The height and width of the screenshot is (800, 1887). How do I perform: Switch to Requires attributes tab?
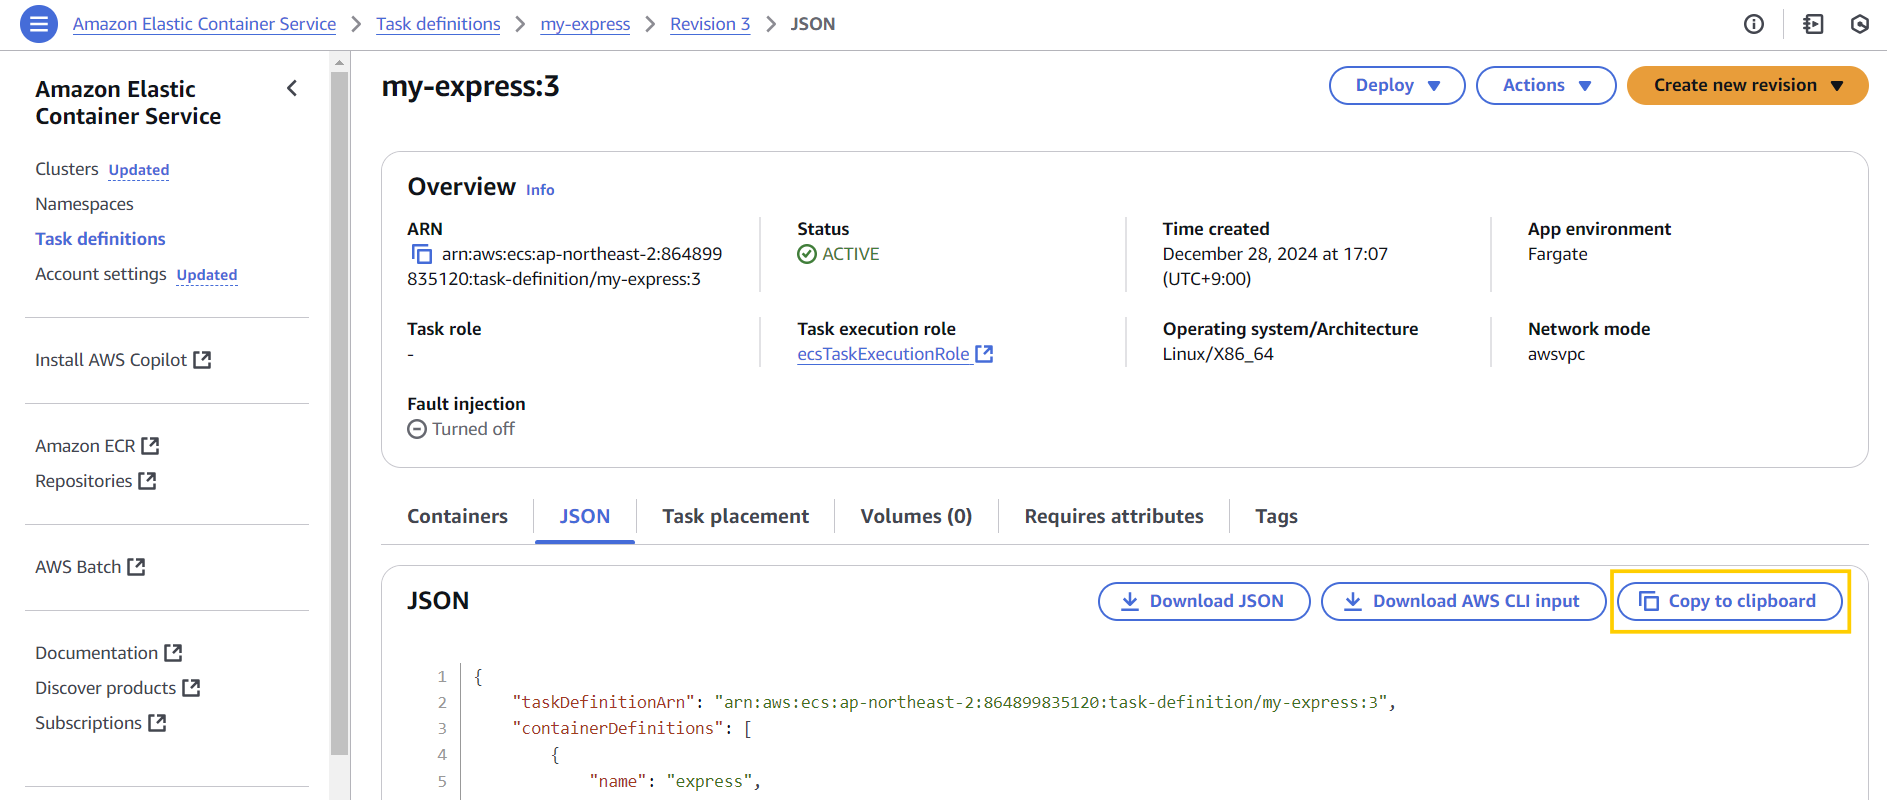[1114, 516]
